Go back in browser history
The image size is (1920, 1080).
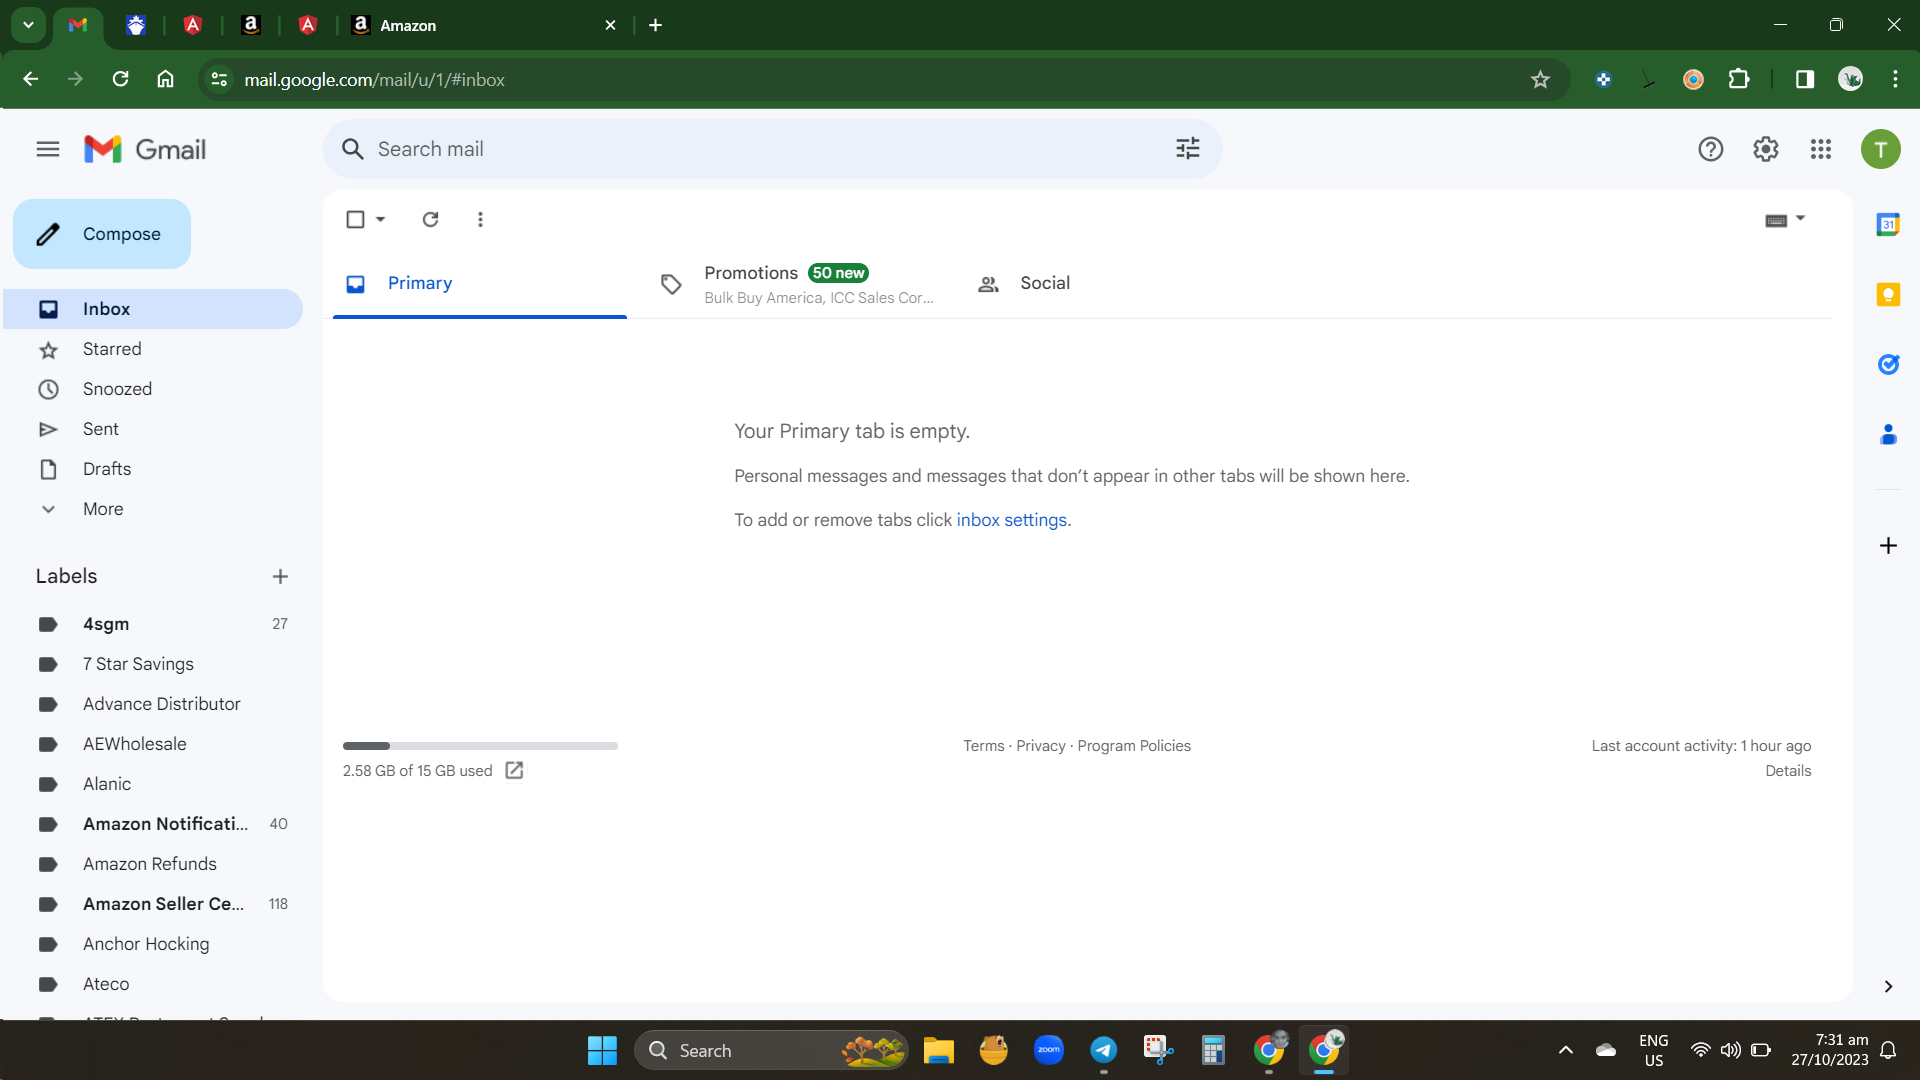[x=30, y=79]
